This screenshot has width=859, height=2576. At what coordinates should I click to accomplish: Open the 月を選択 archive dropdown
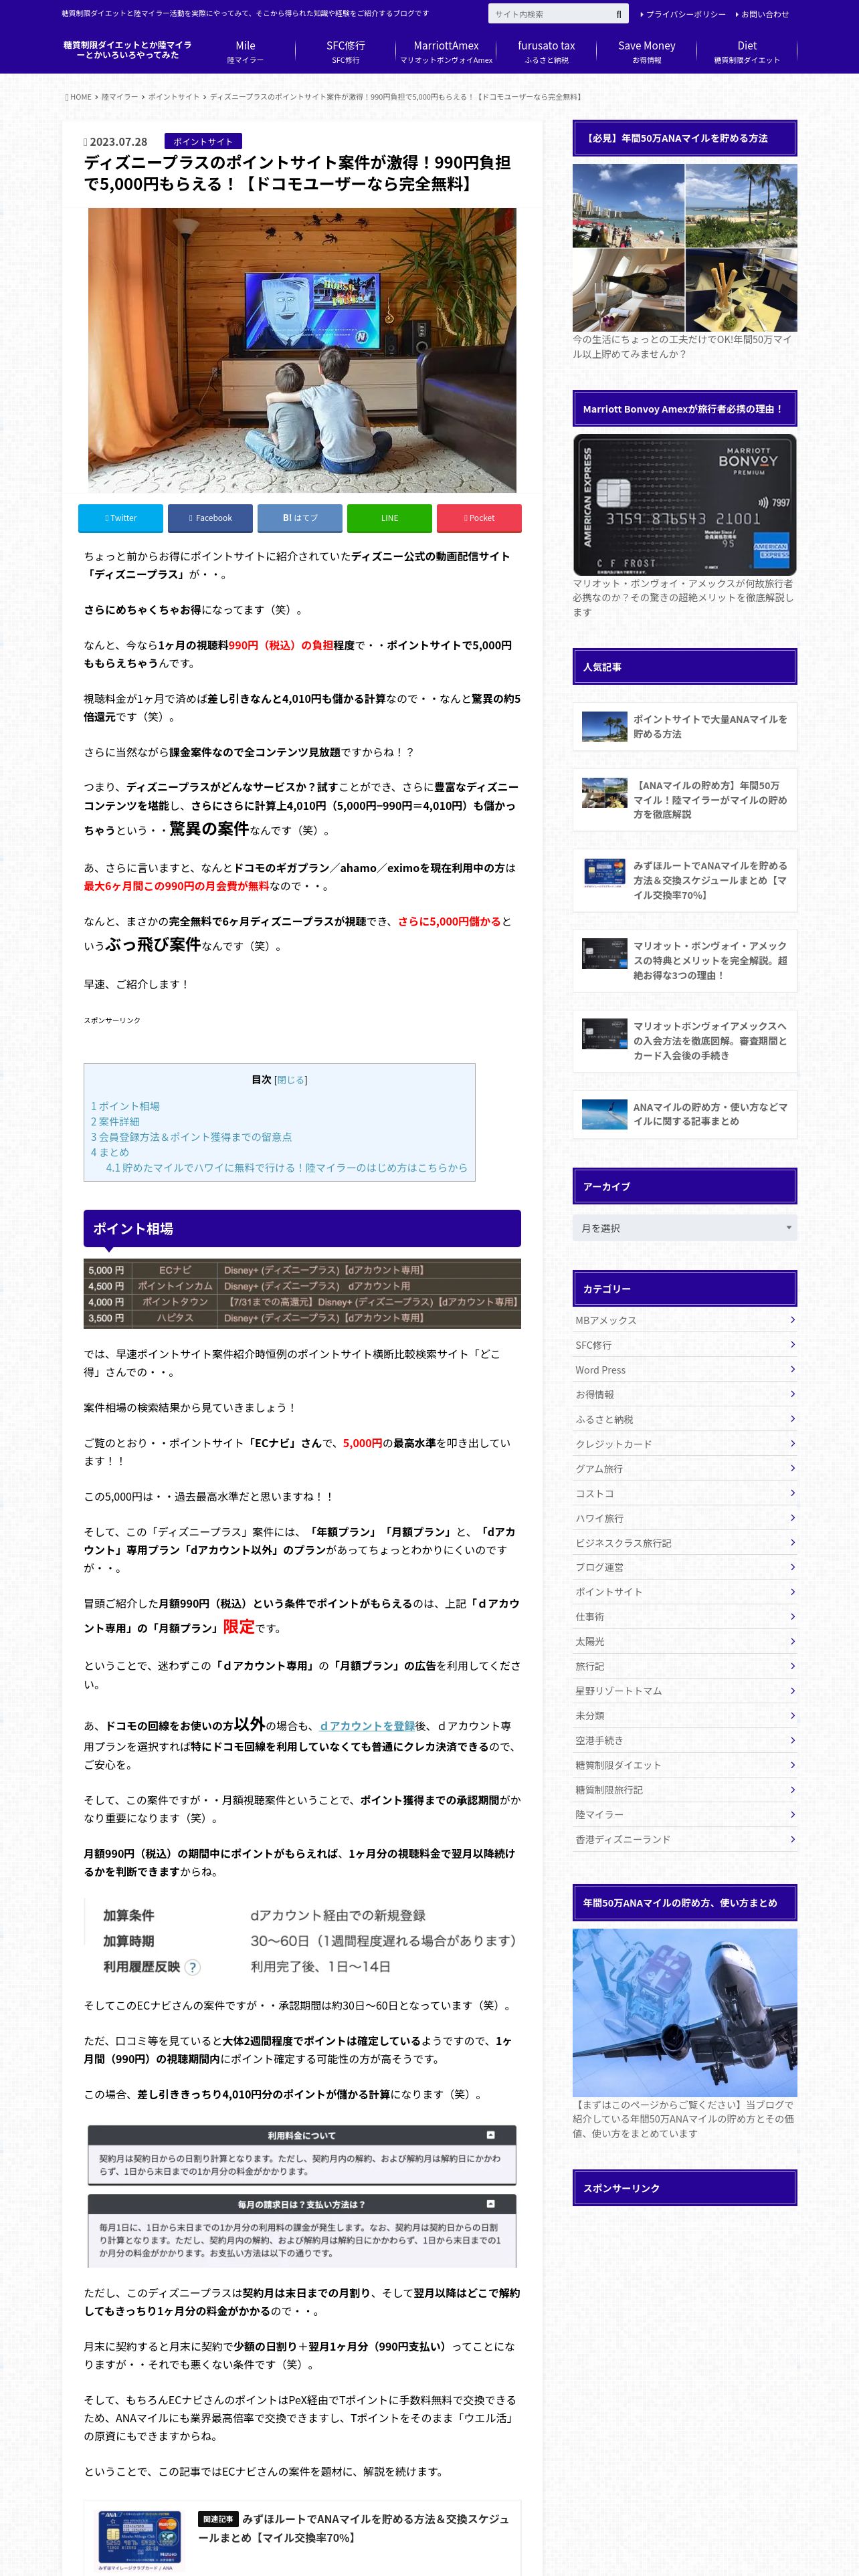click(x=684, y=1228)
